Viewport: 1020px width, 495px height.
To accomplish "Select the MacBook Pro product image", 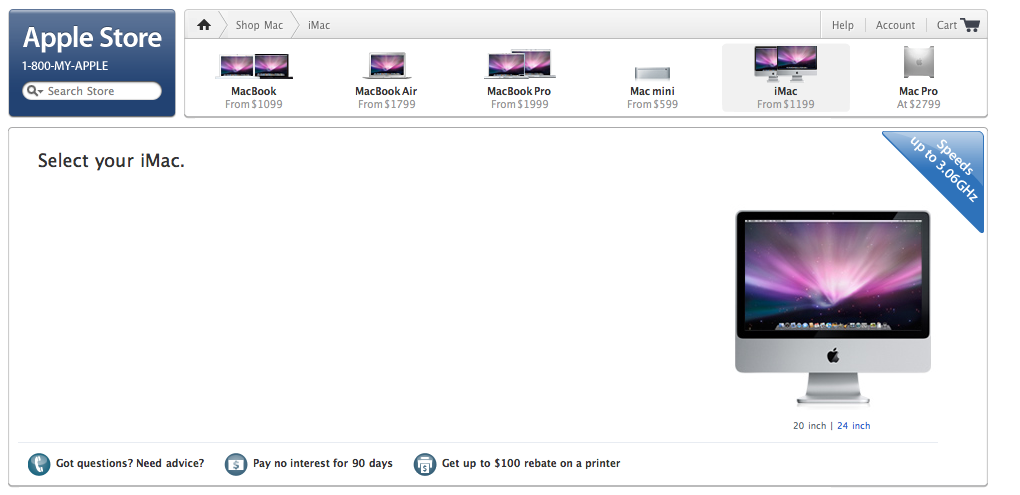I will tap(519, 64).
